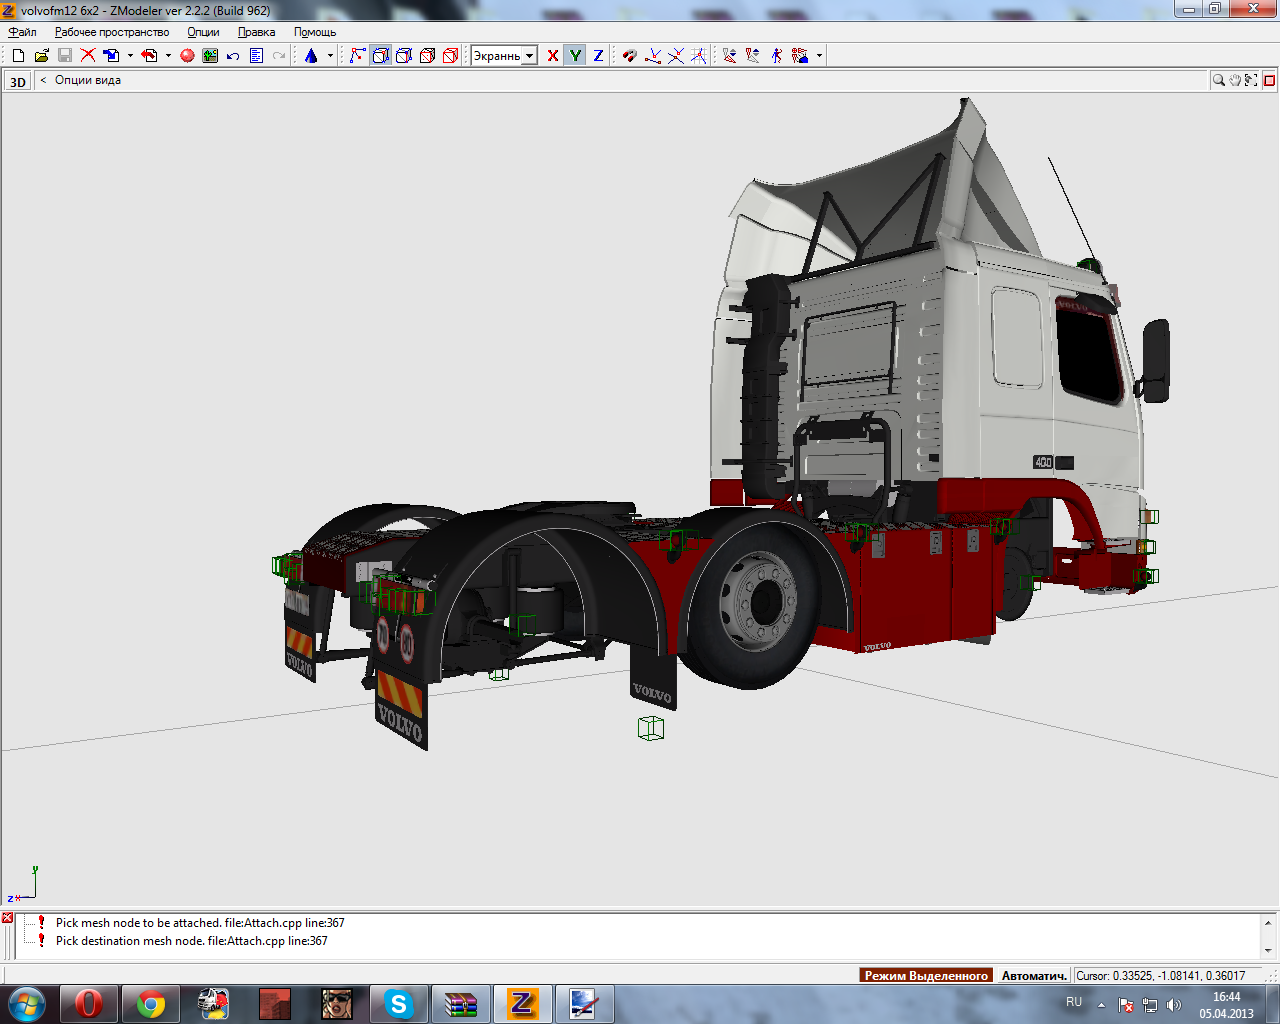This screenshot has height=1024, width=1280.
Task: Click the Undo arrow icon
Action: coord(233,56)
